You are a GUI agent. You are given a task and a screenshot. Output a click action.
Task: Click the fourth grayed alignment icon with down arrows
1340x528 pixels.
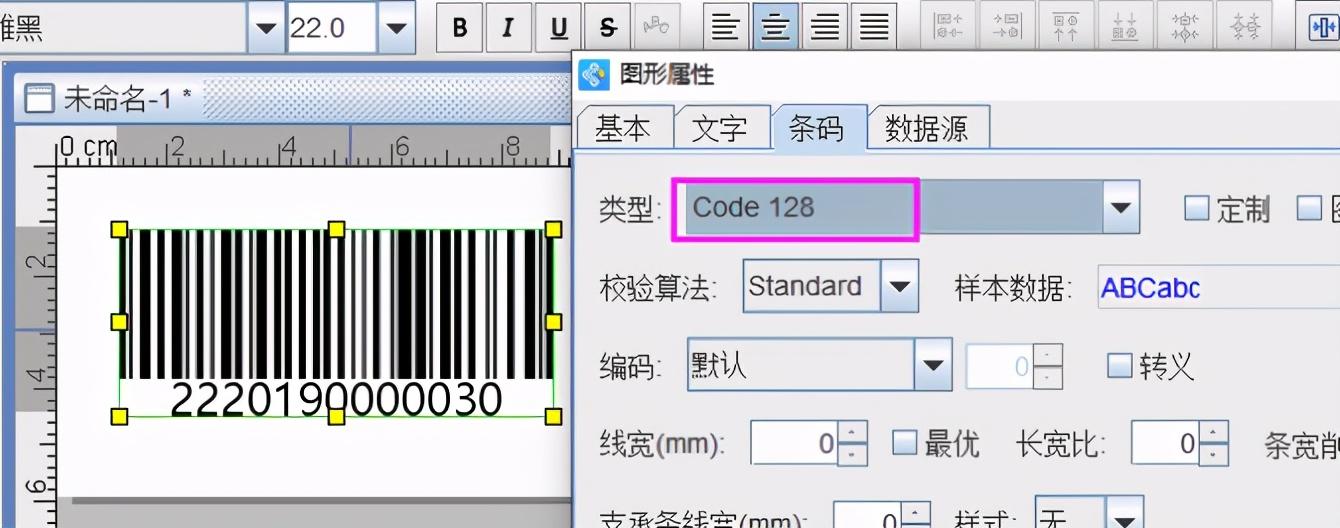[x=1125, y=27]
